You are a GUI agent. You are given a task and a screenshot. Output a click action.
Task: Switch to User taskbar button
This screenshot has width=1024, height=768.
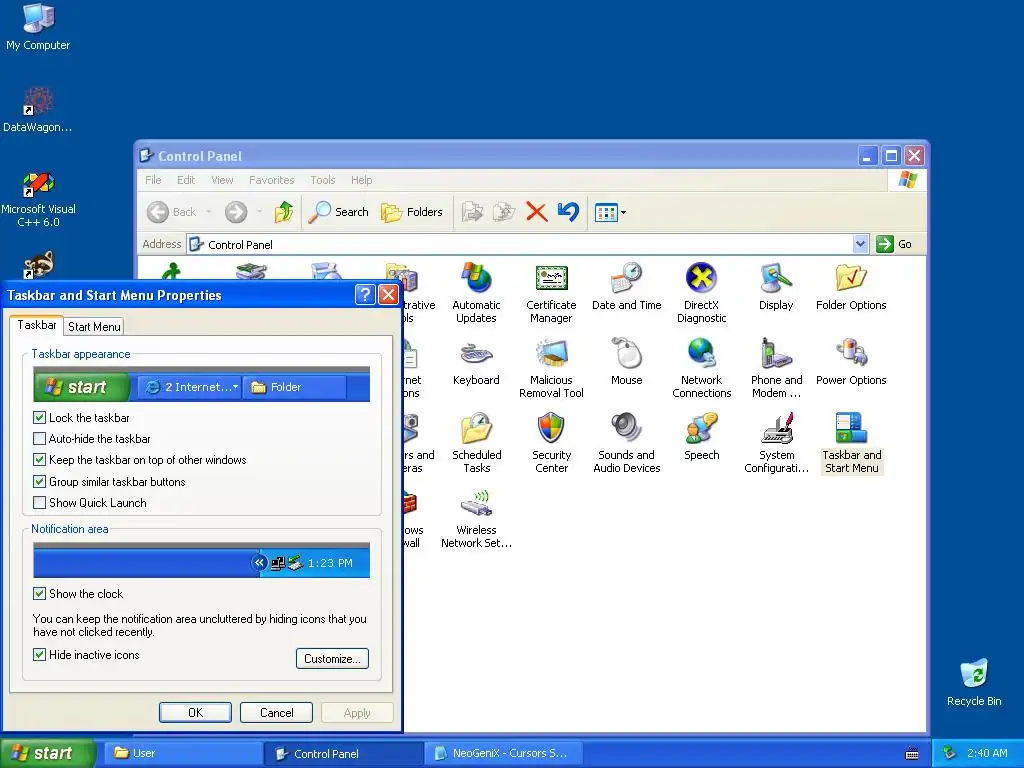click(183, 754)
